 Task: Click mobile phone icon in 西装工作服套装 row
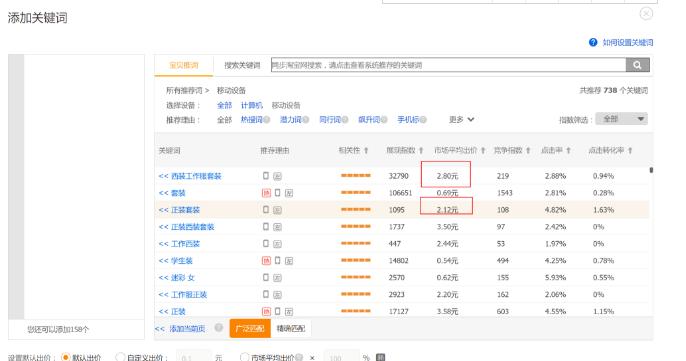[266, 175]
